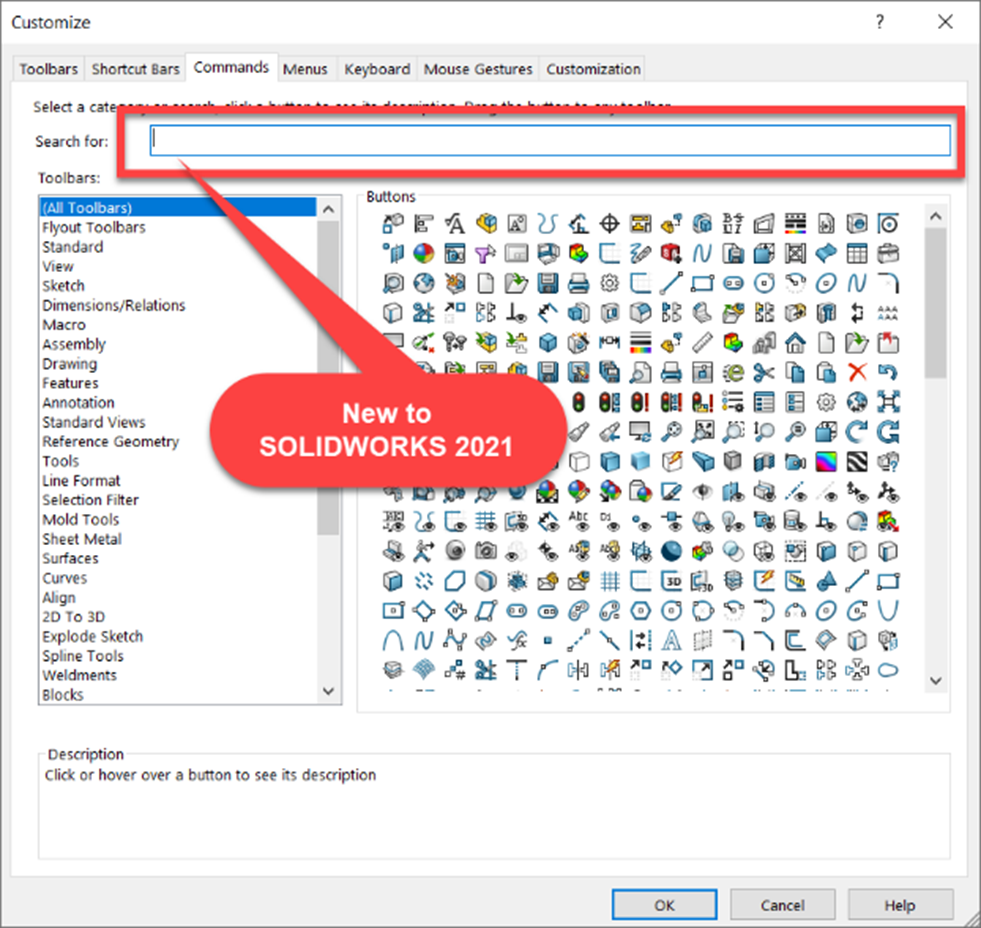This screenshot has width=981, height=928.
Task: Select the blue video camera icon
Action: tap(795, 462)
